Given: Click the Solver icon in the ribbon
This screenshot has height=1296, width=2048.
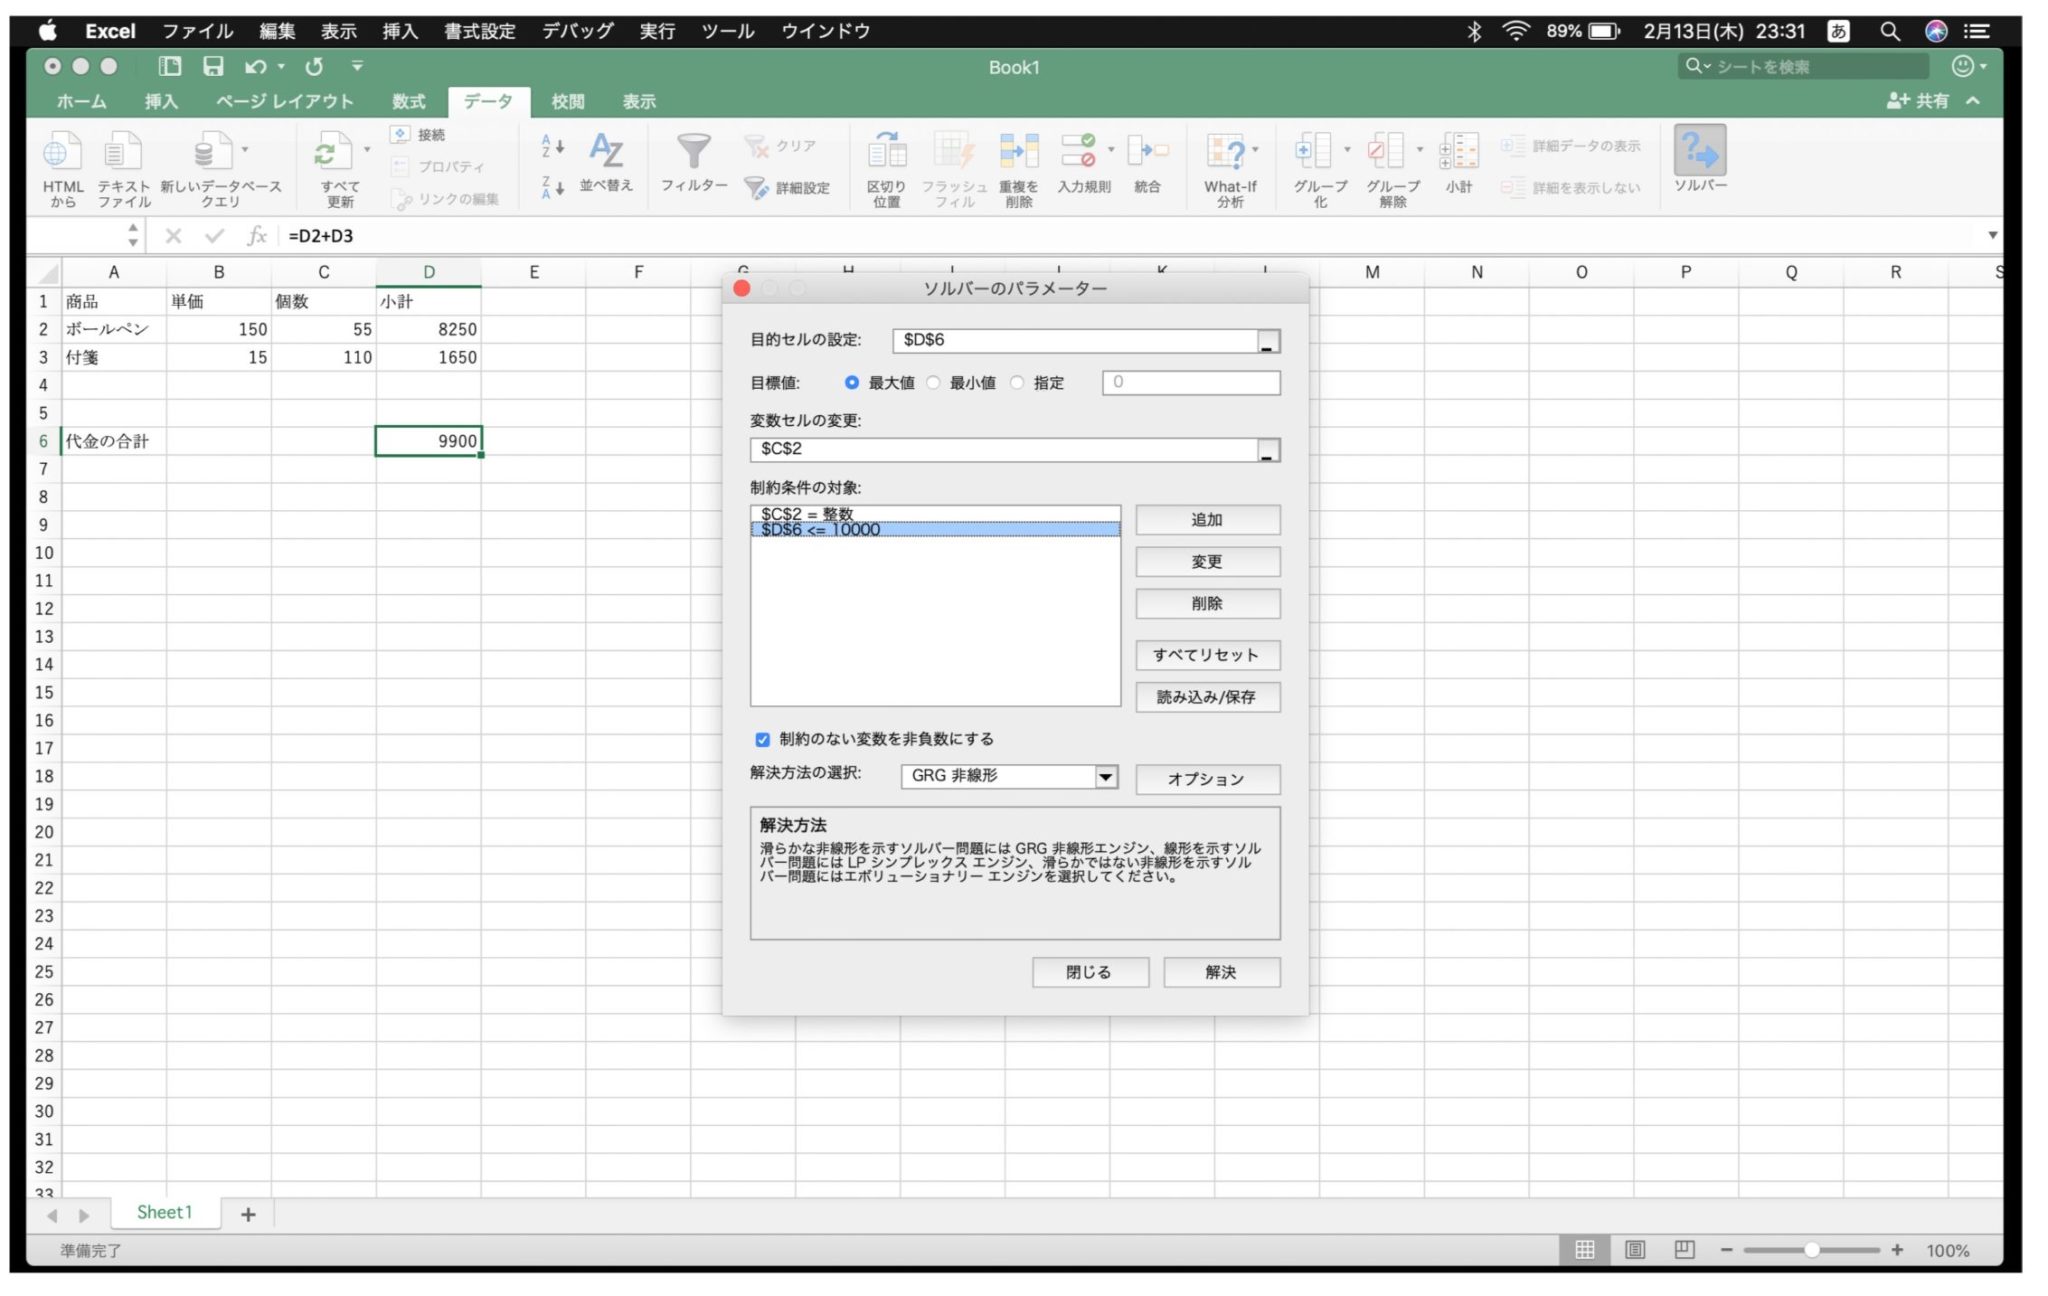Looking at the screenshot, I should [1699, 152].
